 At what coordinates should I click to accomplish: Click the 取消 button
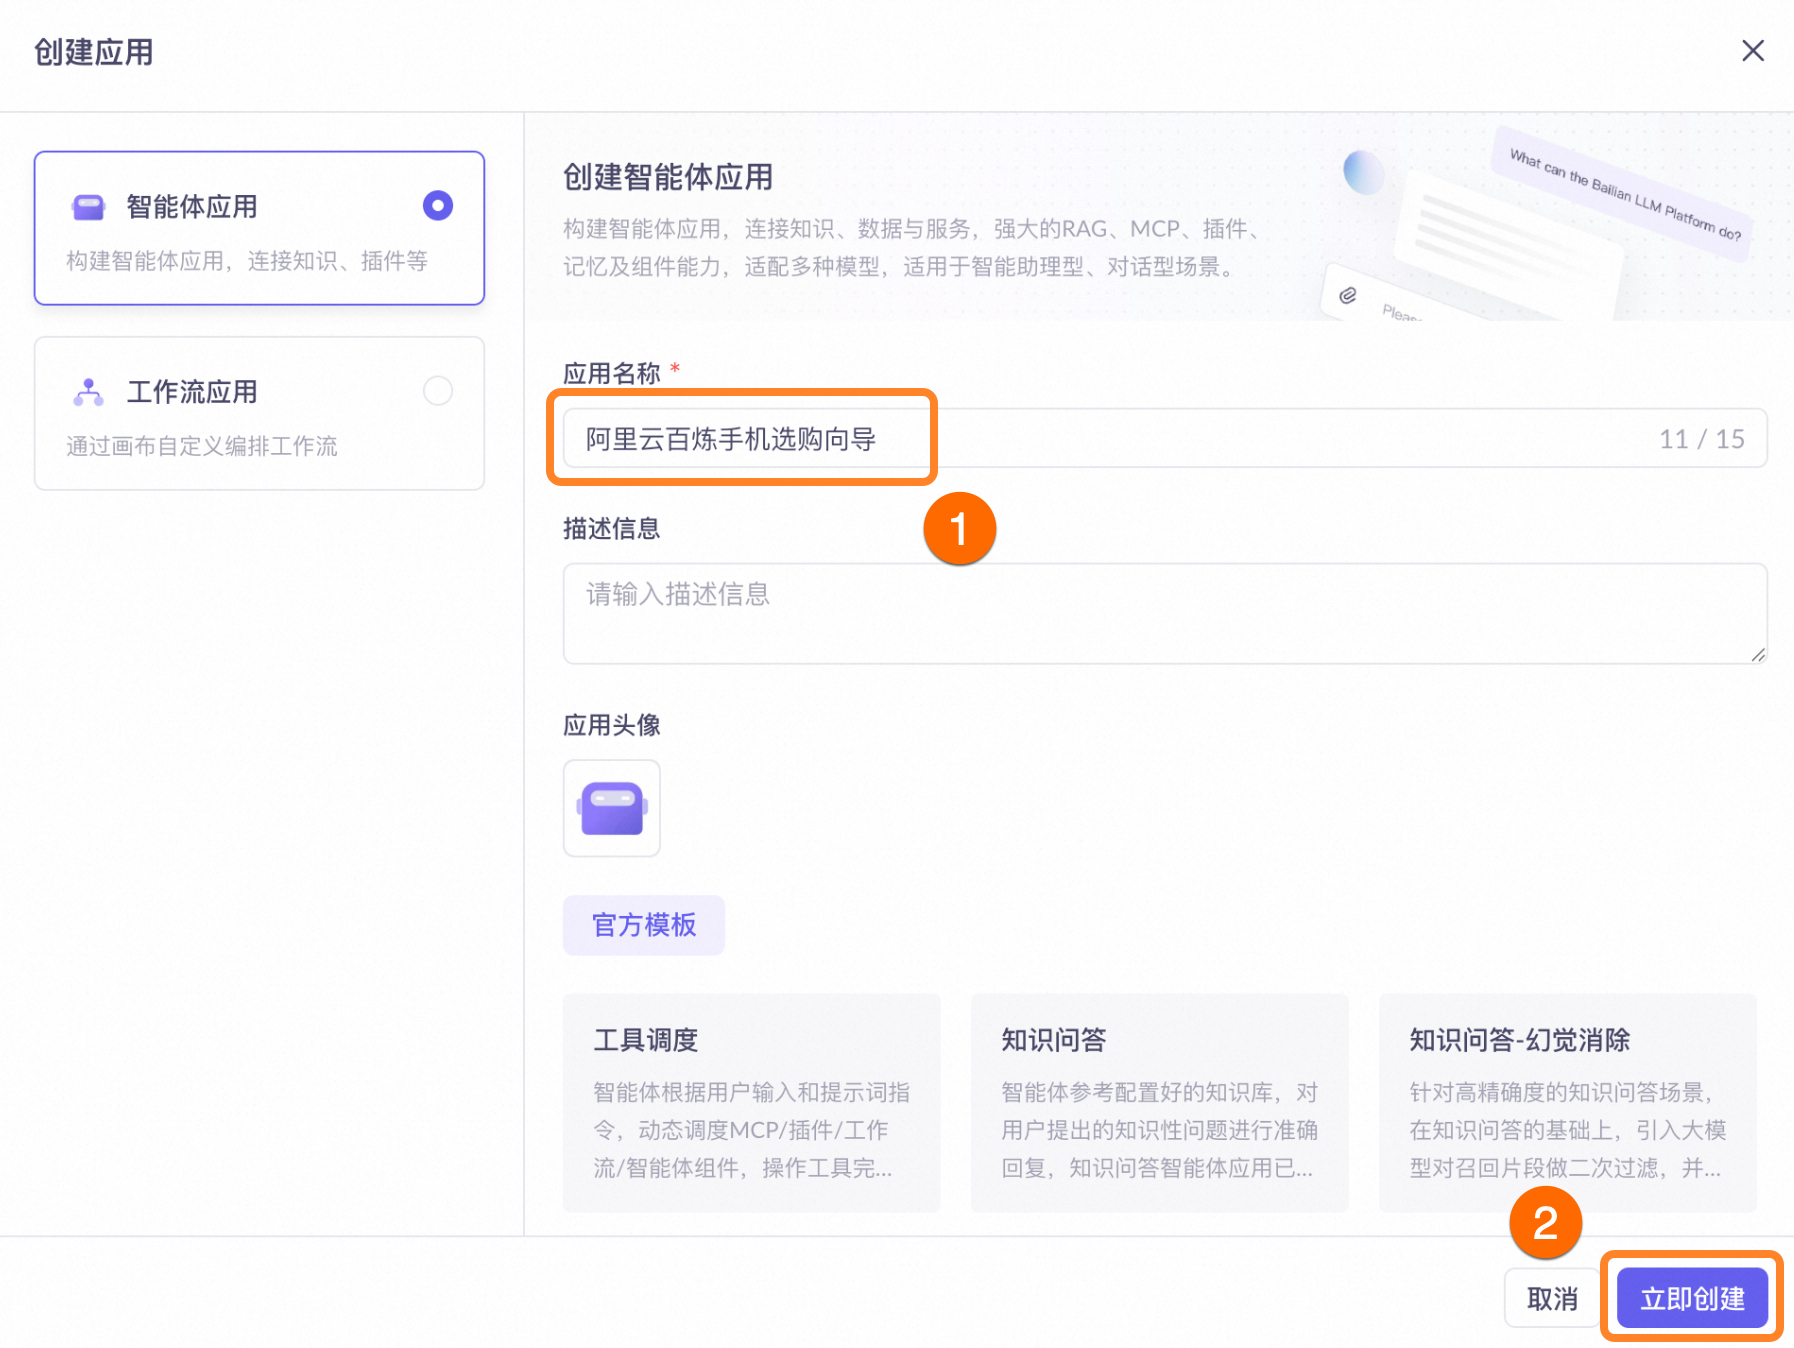pyautogui.click(x=1552, y=1298)
